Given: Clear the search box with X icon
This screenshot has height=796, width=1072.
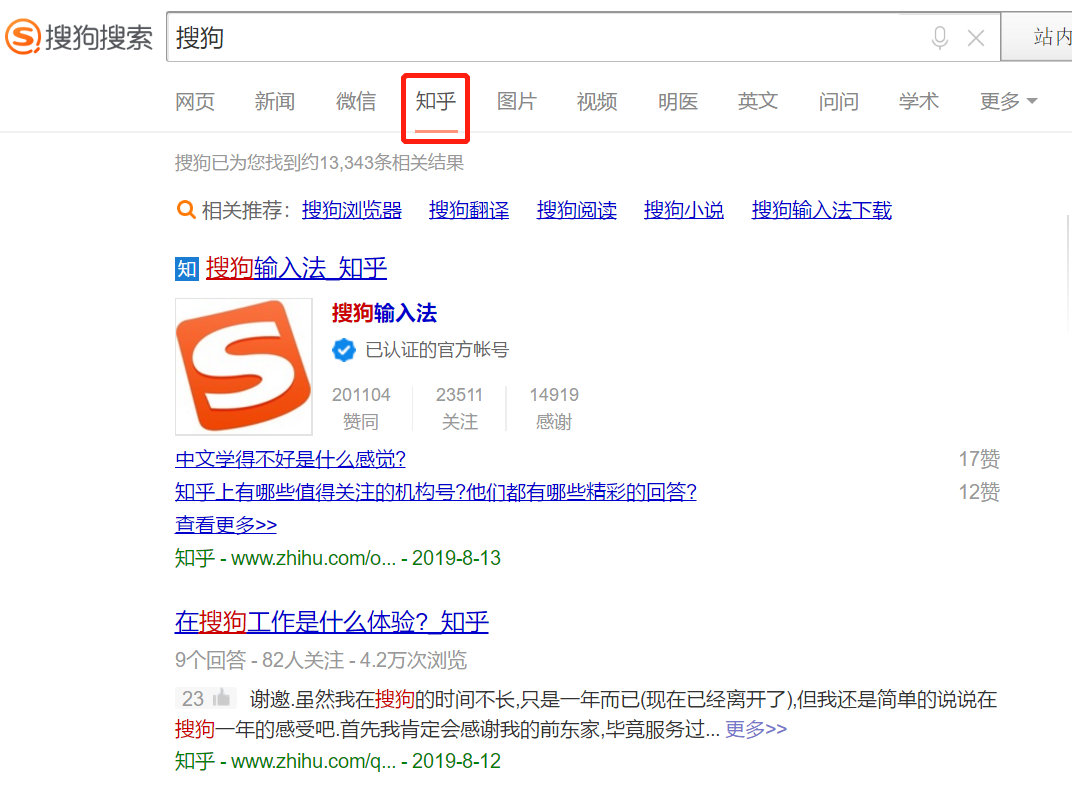Looking at the screenshot, I should 976,38.
